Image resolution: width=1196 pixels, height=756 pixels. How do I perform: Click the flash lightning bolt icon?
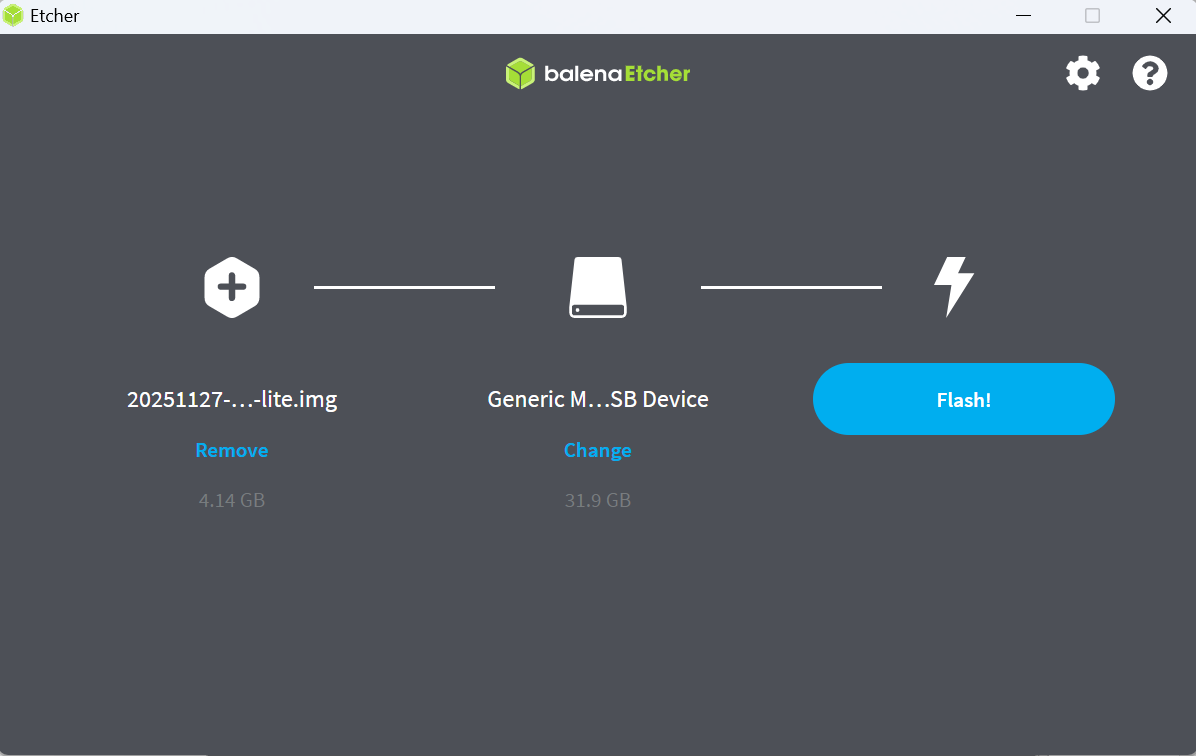pos(953,287)
